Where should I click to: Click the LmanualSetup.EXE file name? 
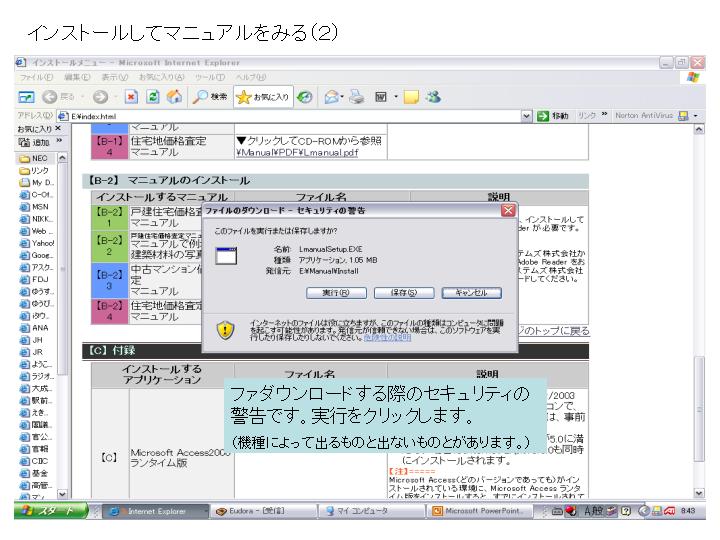click(331, 249)
